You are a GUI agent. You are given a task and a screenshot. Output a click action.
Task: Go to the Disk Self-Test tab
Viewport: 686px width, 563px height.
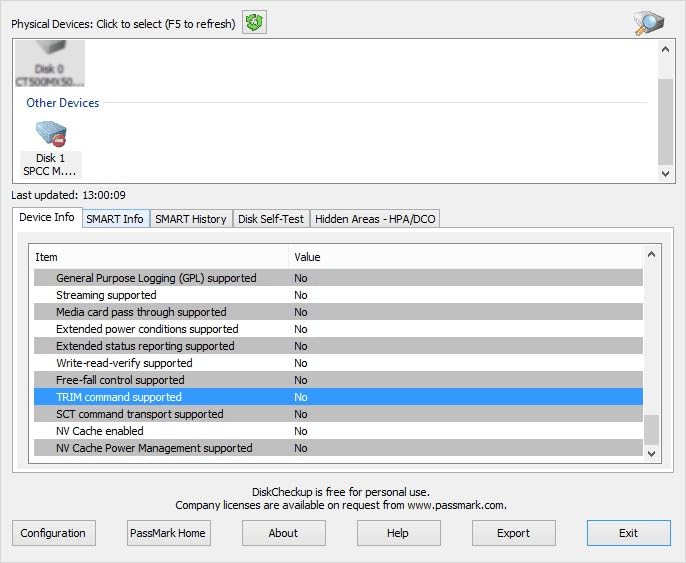[x=271, y=219]
